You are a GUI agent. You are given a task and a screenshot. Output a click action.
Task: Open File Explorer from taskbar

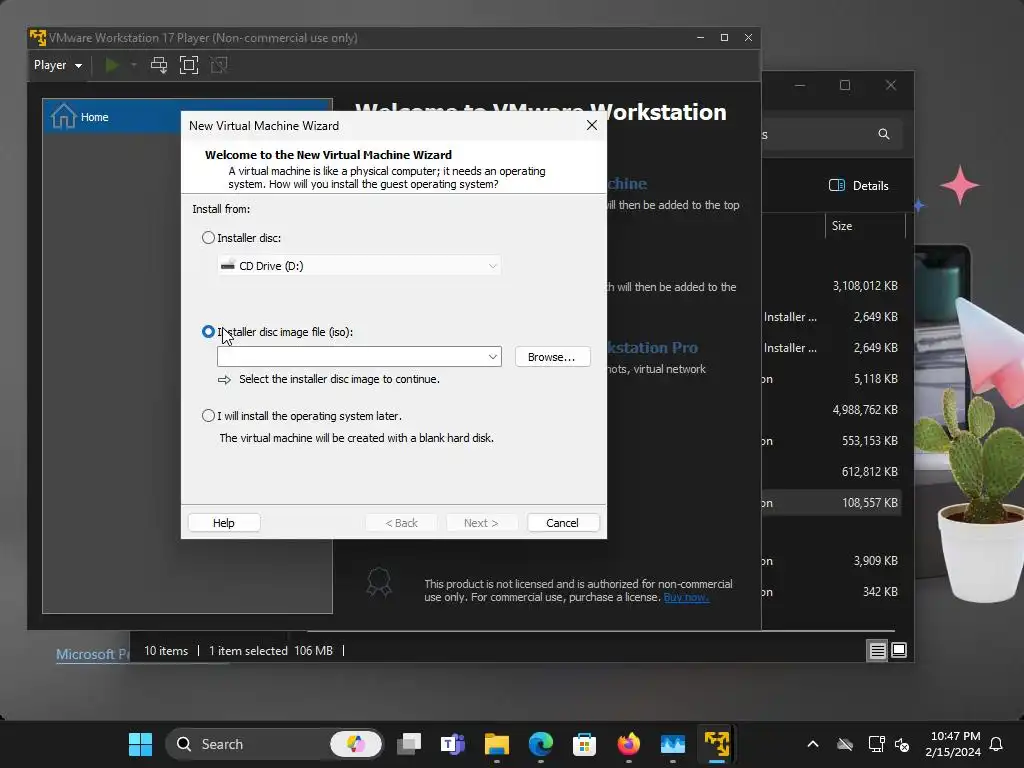pyautogui.click(x=497, y=744)
